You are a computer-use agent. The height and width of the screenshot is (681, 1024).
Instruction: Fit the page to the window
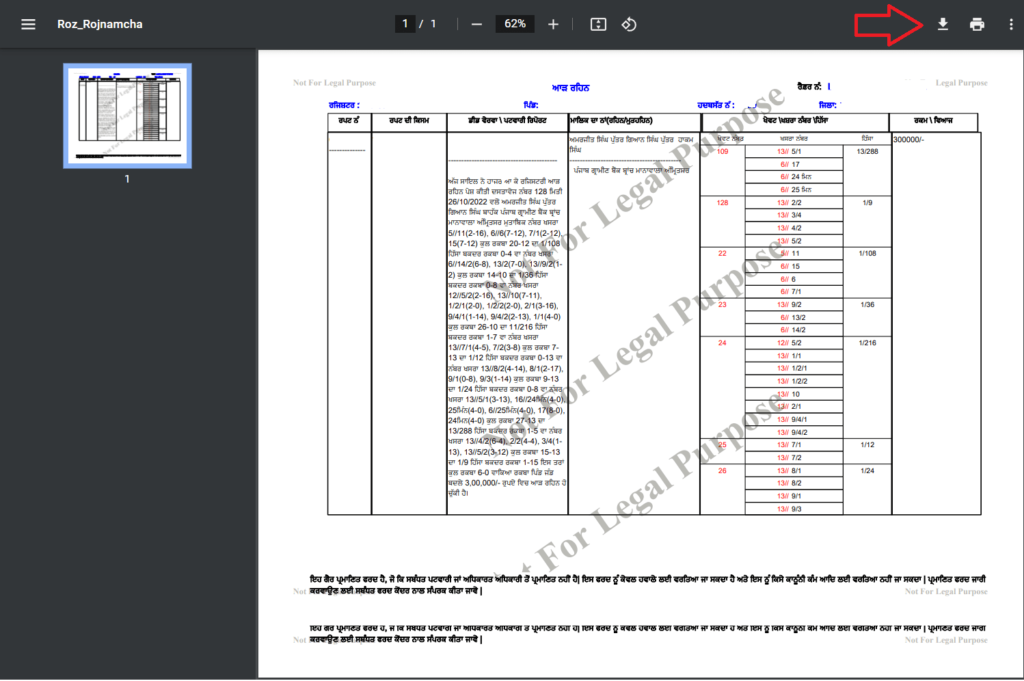[x=596, y=23]
